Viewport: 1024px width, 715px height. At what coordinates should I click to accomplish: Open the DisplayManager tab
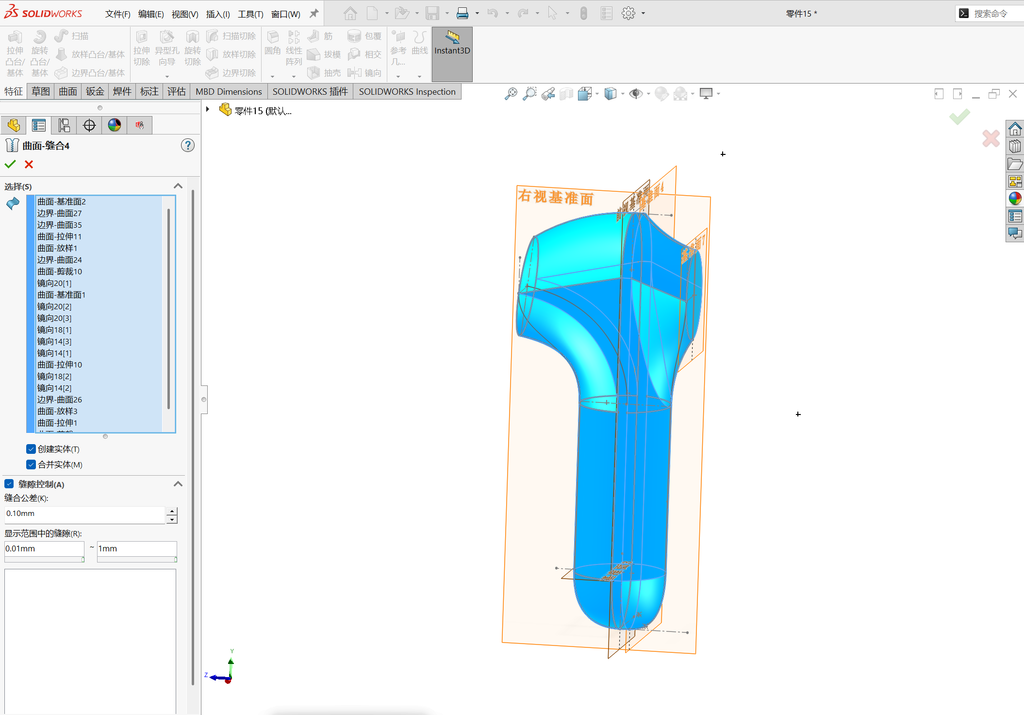pos(114,125)
